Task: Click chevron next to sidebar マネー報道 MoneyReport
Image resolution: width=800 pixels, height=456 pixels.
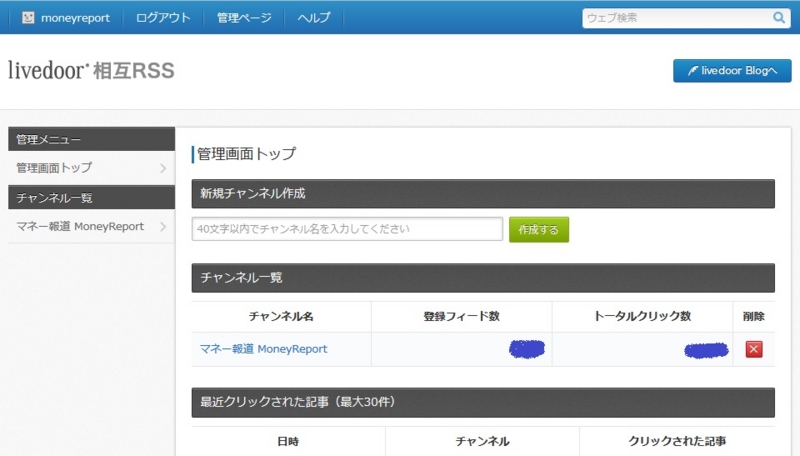Action: pos(163,226)
